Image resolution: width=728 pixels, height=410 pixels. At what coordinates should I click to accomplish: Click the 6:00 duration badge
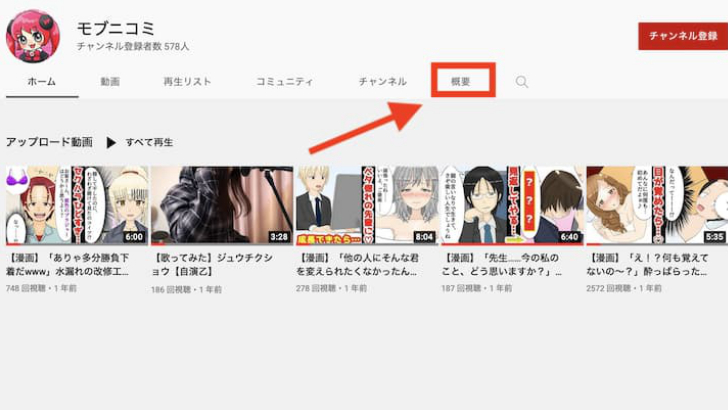[134, 237]
